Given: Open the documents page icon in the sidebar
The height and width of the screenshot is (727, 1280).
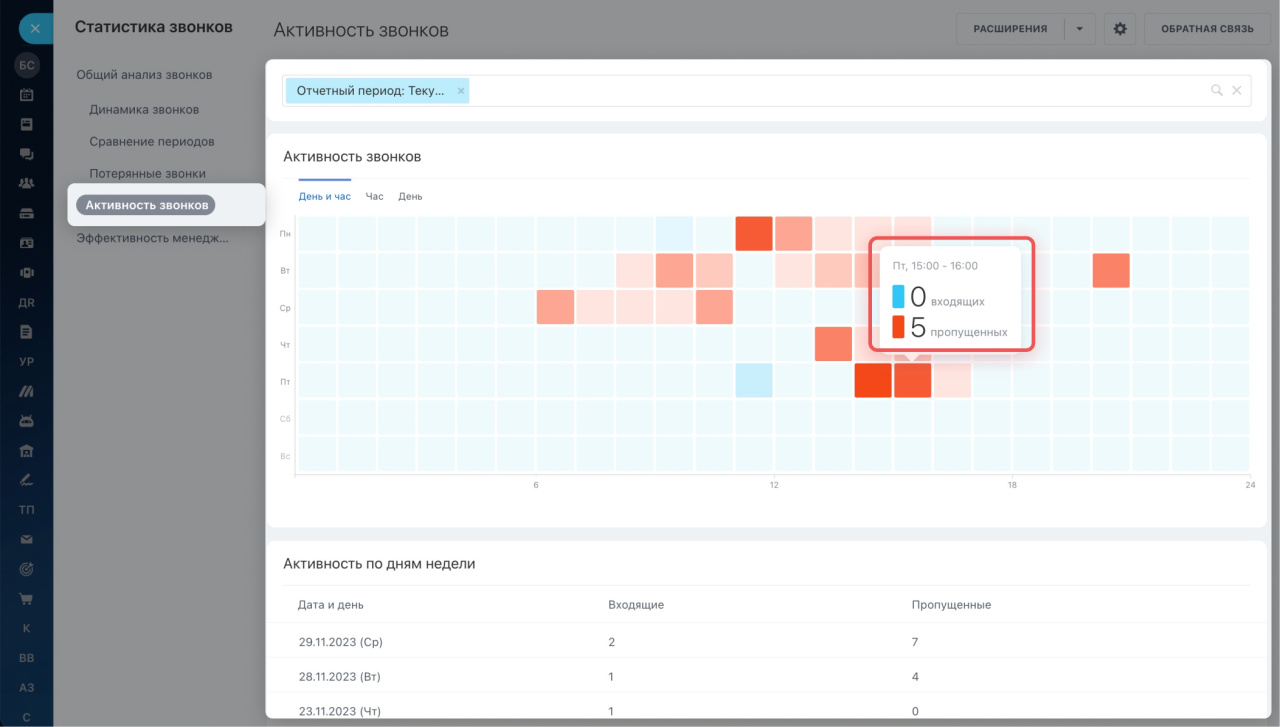Looking at the screenshot, I should pos(27,331).
